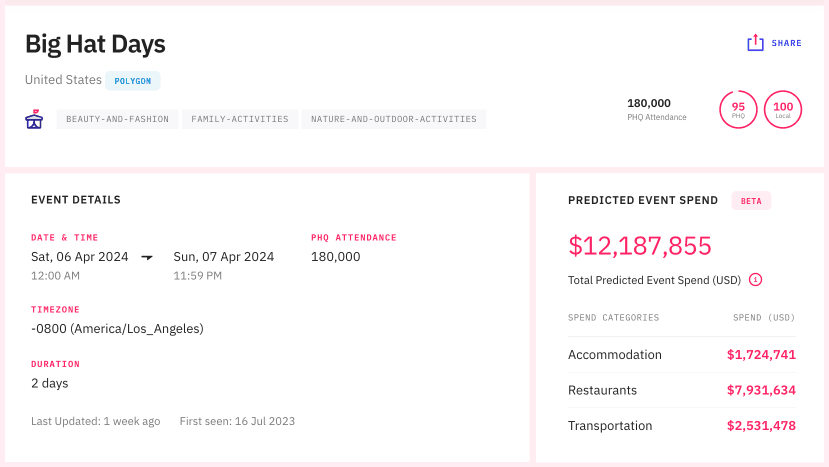This screenshot has height=467, width=829.
Task: Select the FAMILY-ACTIVITIES tag
Action: pos(239,119)
